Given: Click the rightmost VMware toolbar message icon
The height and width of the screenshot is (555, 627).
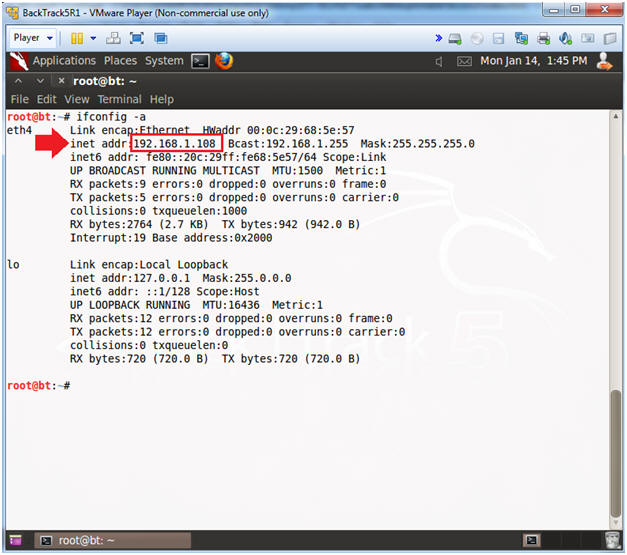Looking at the screenshot, I should click(x=610, y=39).
